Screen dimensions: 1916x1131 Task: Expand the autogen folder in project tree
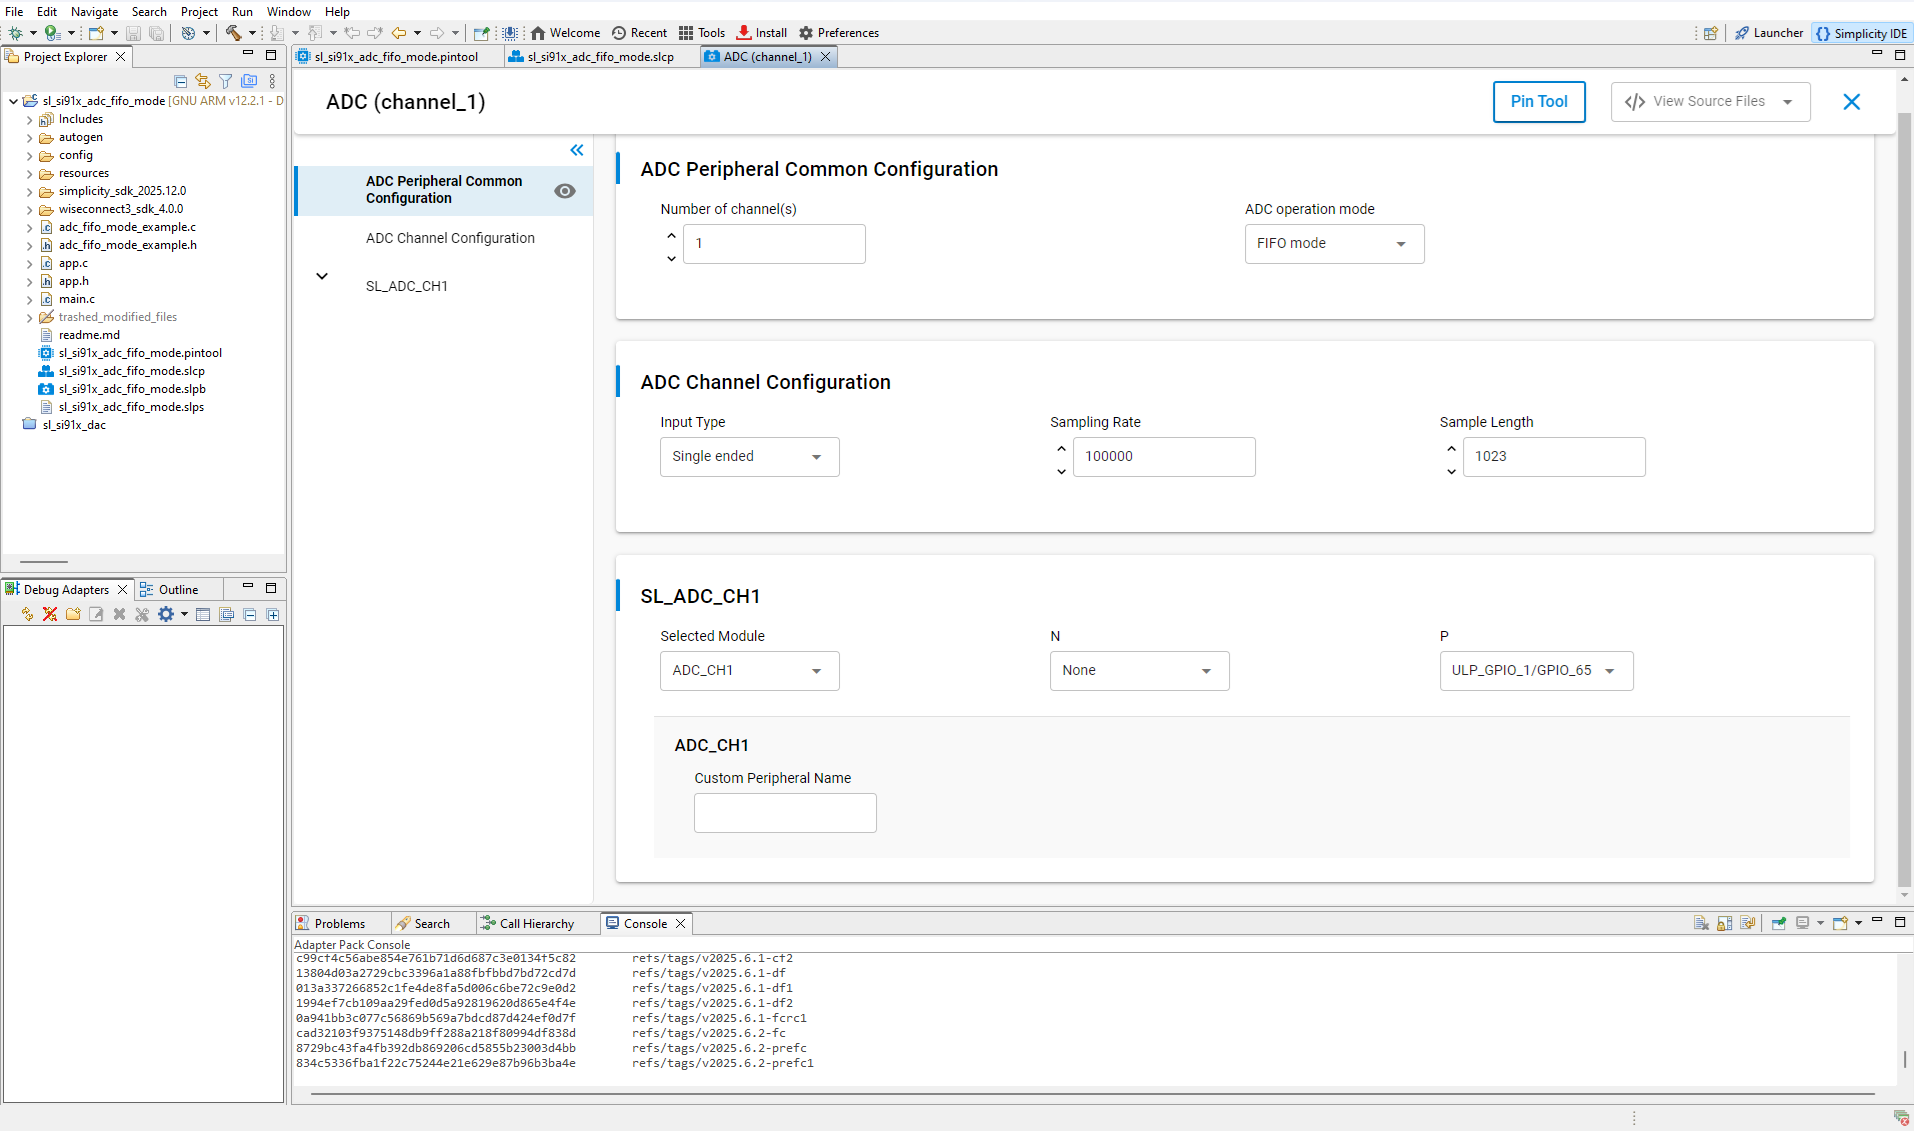click(x=30, y=138)
